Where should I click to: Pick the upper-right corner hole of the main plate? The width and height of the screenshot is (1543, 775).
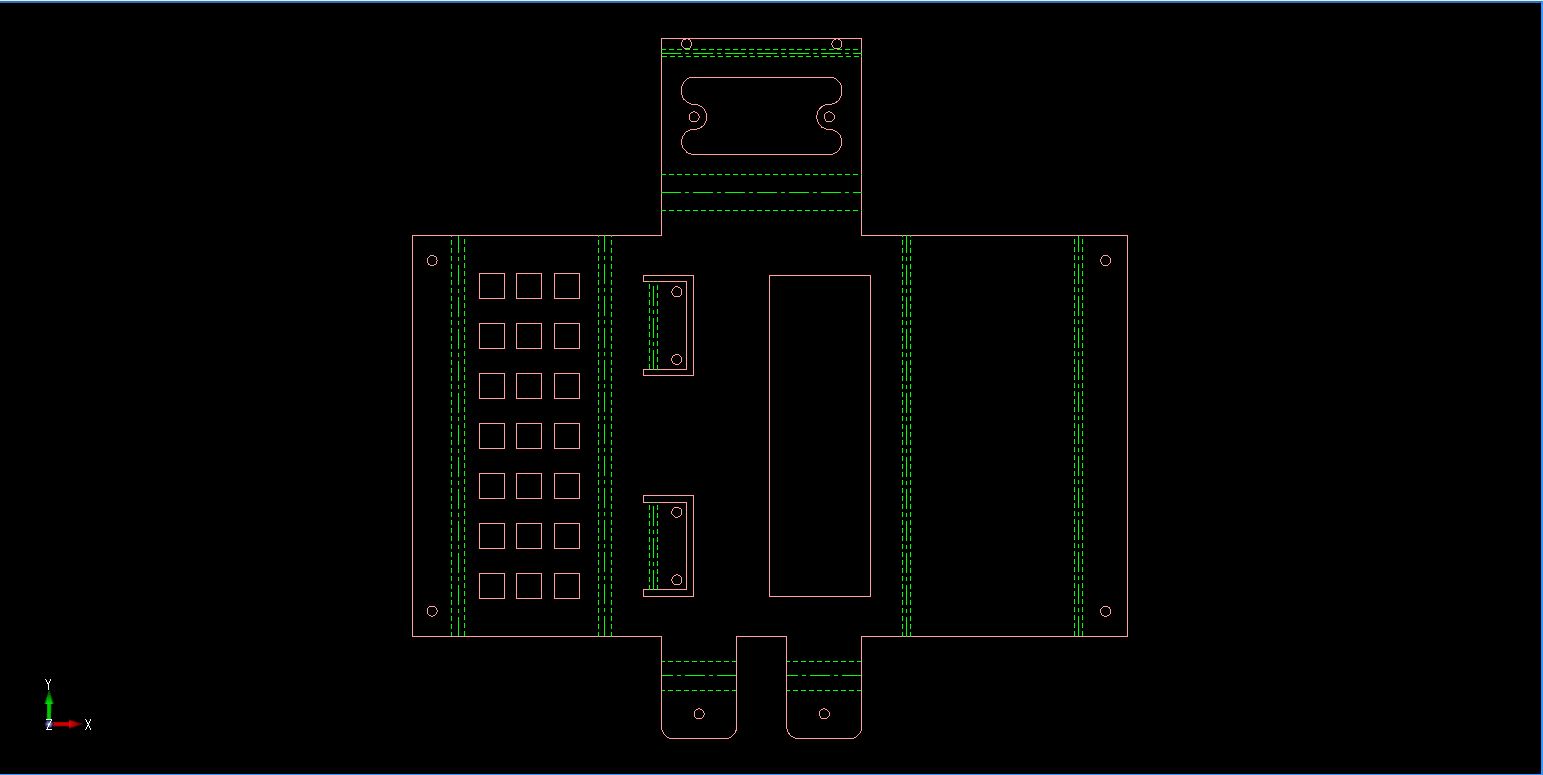[x=1105, y=260]
